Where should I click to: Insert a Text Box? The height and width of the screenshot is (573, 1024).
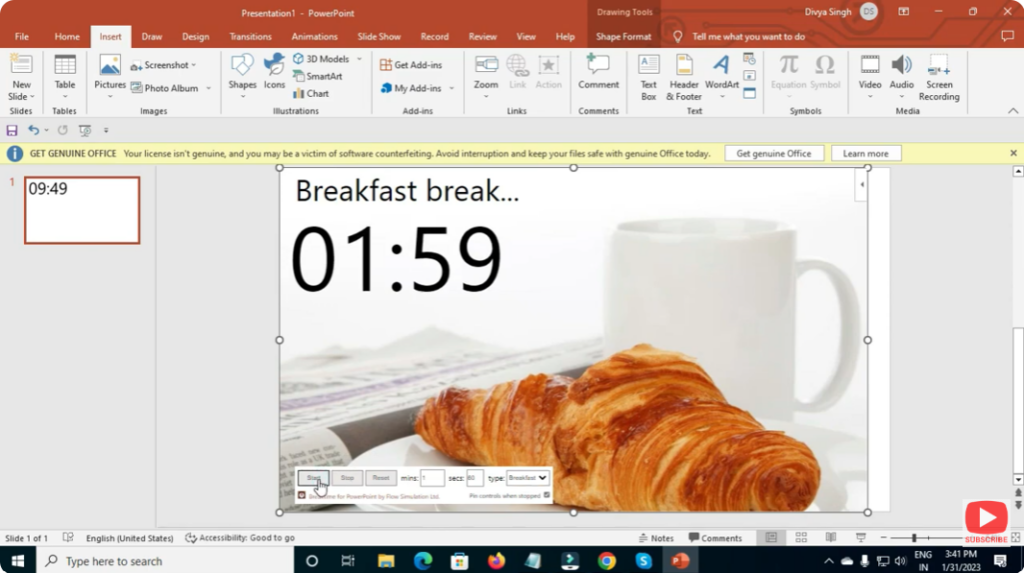pyautogui.click(x=648, y=77)
